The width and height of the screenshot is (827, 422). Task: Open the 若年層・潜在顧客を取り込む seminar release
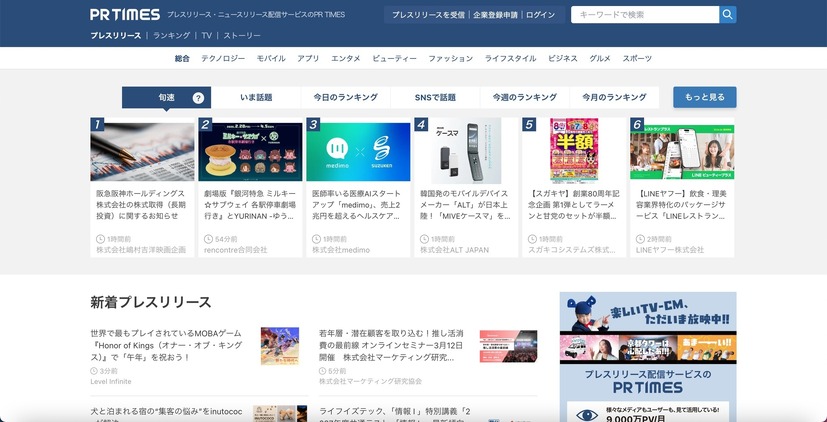(392, 346)
